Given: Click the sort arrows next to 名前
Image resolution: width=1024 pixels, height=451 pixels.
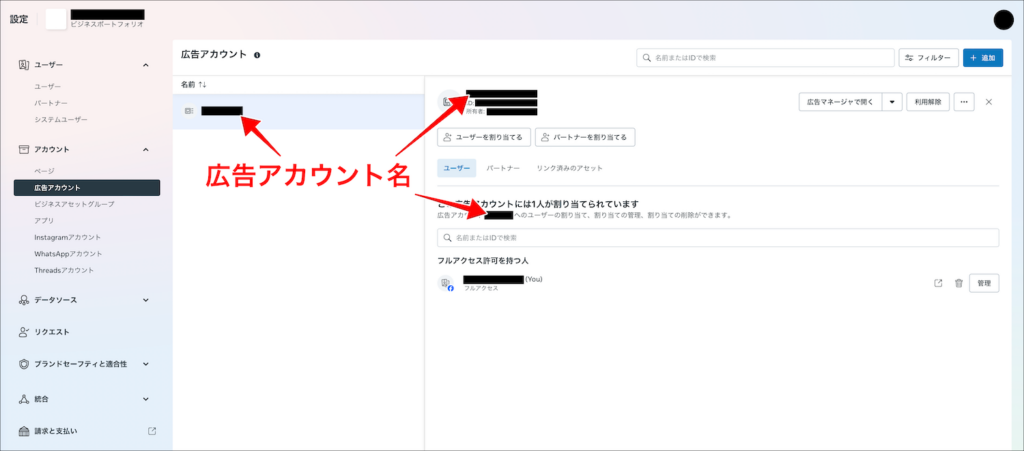Looking at the screenshot, I should point(202,85).
